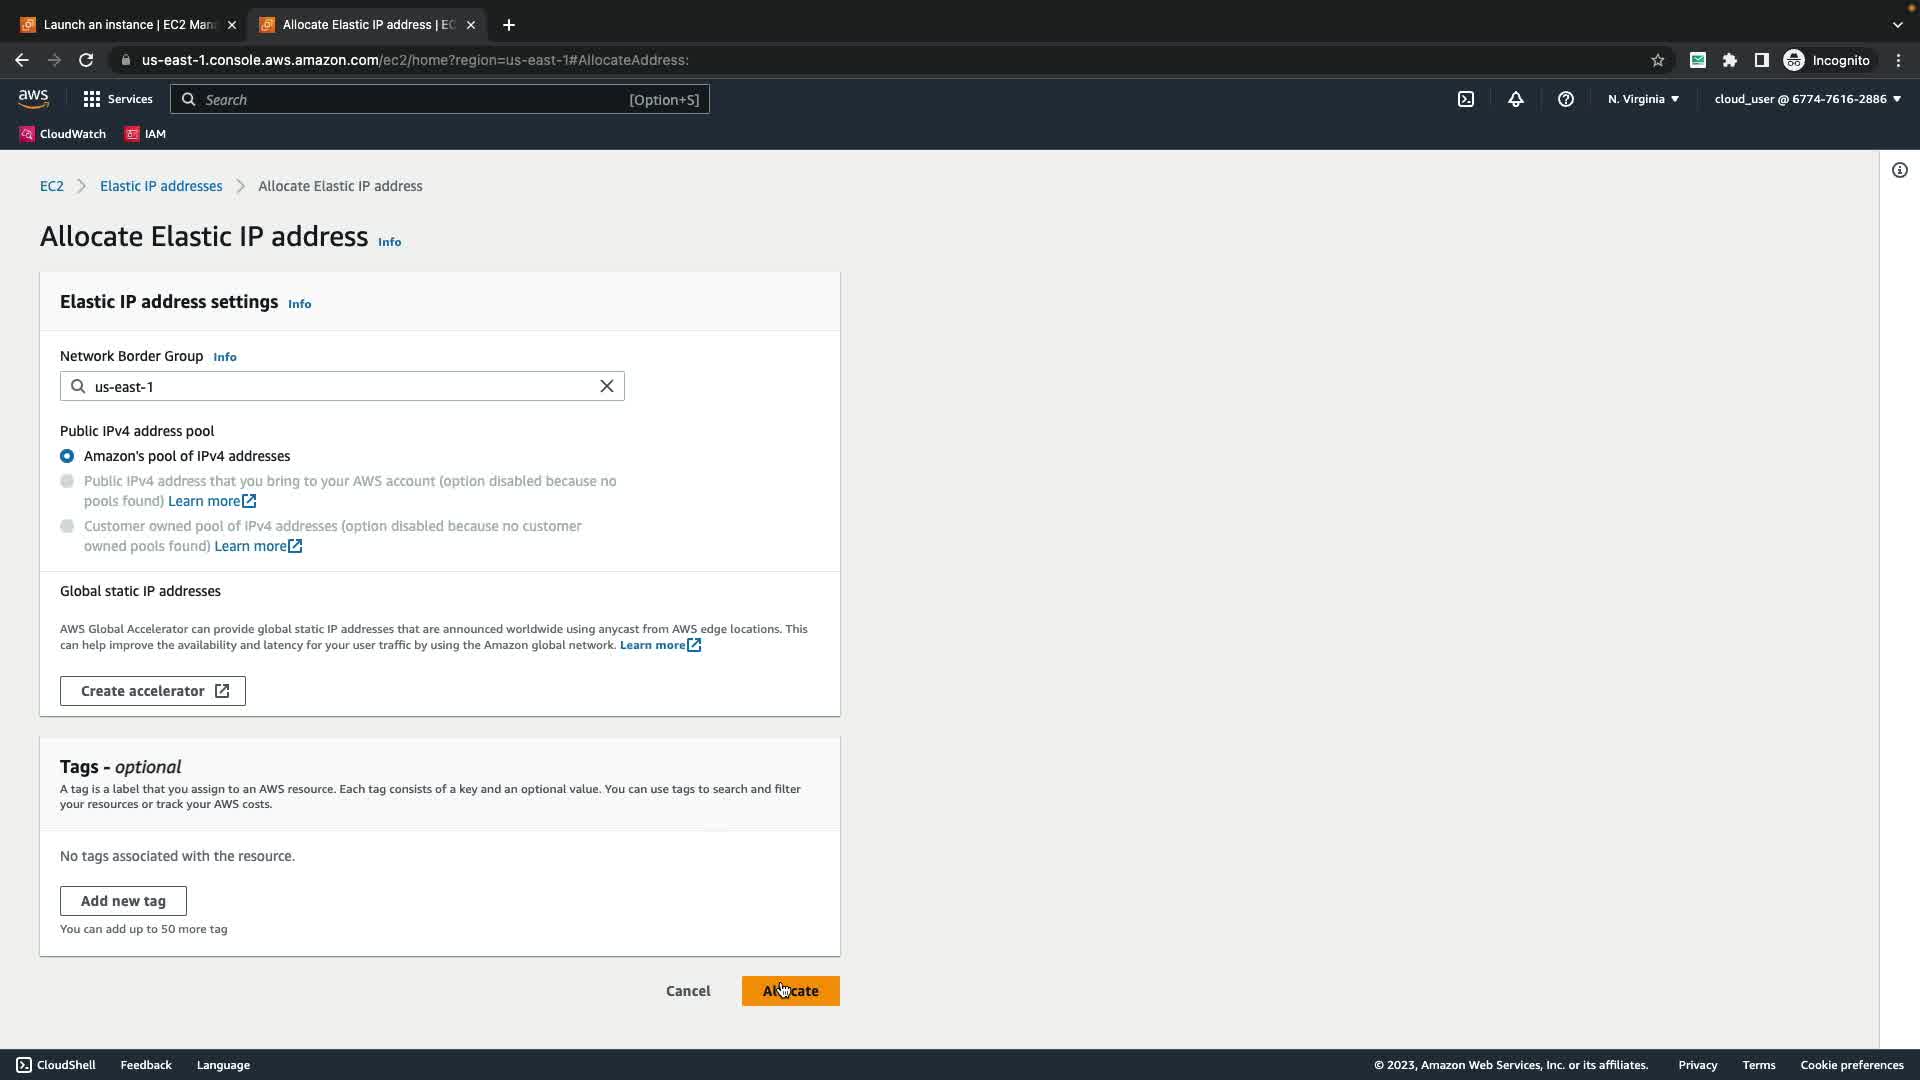Open the info panel icon at right edge
Screen dimensions: 1920x1080
click(x=1900, y=170)
